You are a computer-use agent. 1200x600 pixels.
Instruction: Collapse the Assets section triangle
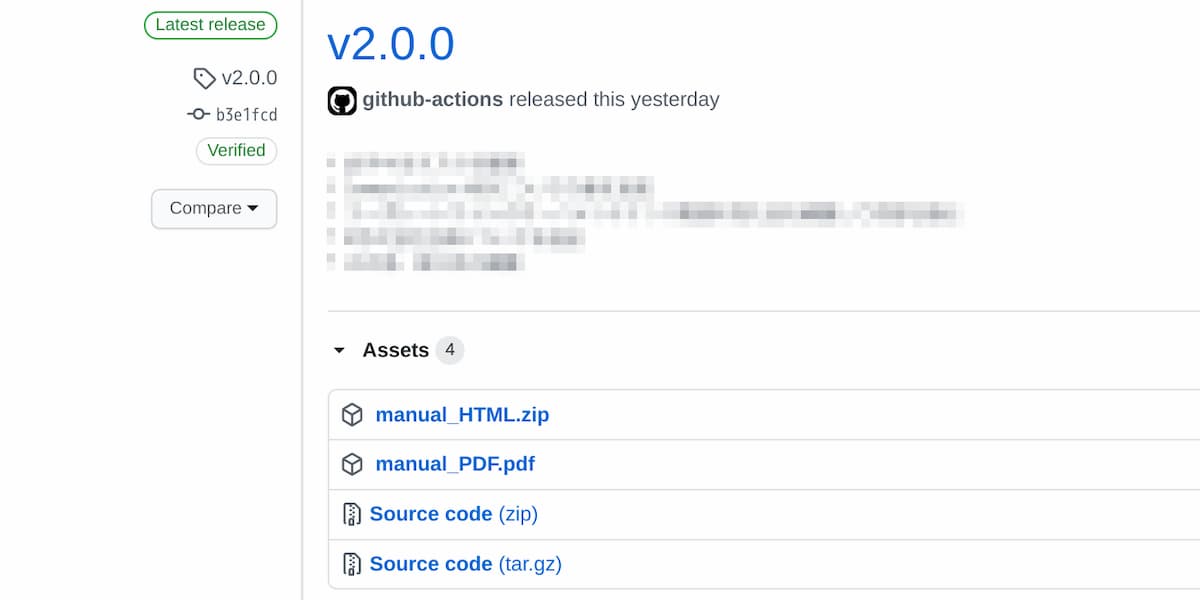339,350
